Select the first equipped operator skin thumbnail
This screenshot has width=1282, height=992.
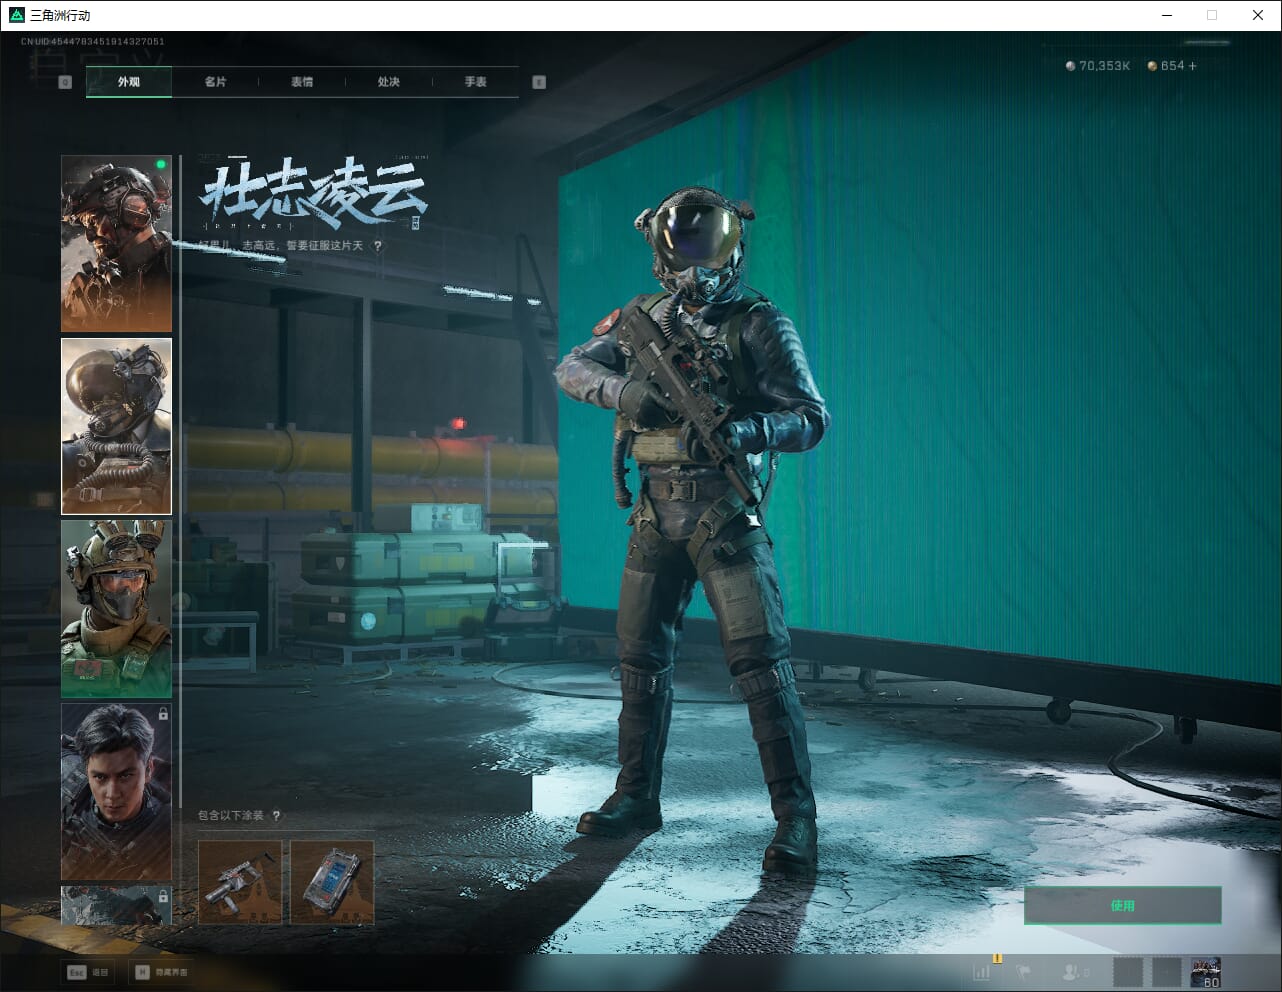pos(116,243)
